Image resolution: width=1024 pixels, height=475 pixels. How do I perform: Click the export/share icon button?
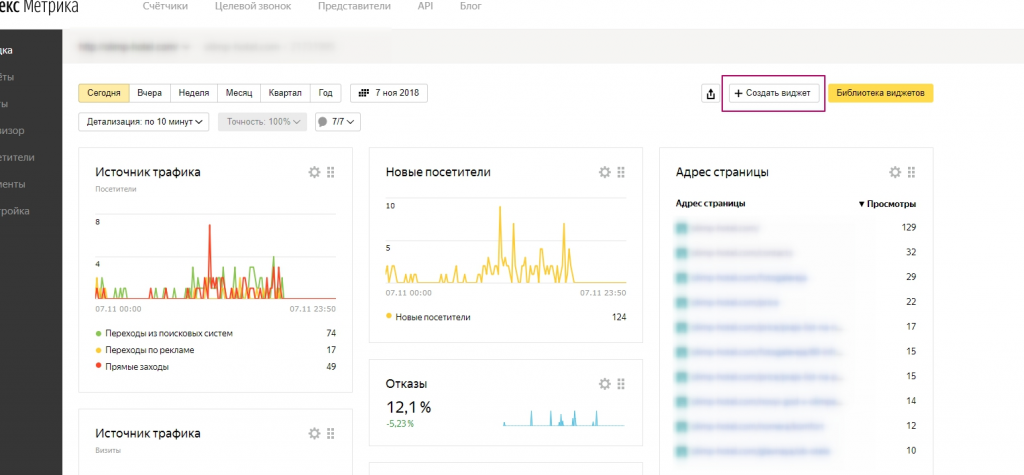pos(710,93)
